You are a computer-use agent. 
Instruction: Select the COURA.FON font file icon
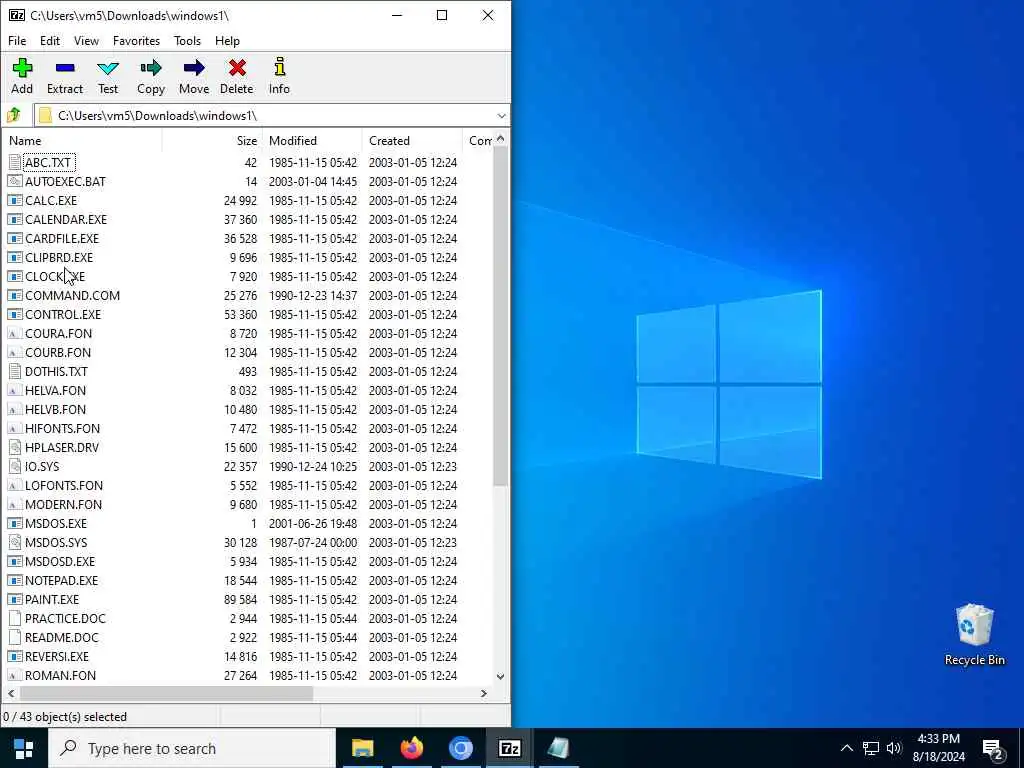pyautogui.click(x=15, y=334)
